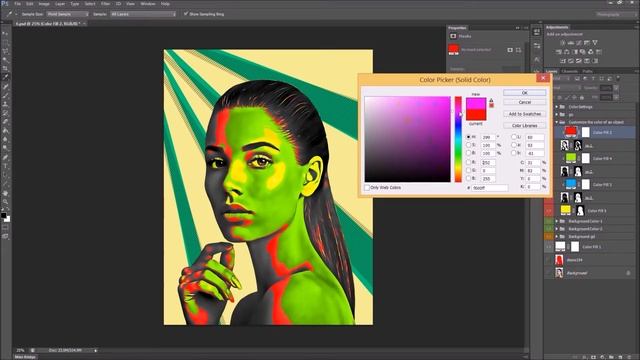Enable the Only Web Colors checkbox

(x=367, y=188)
